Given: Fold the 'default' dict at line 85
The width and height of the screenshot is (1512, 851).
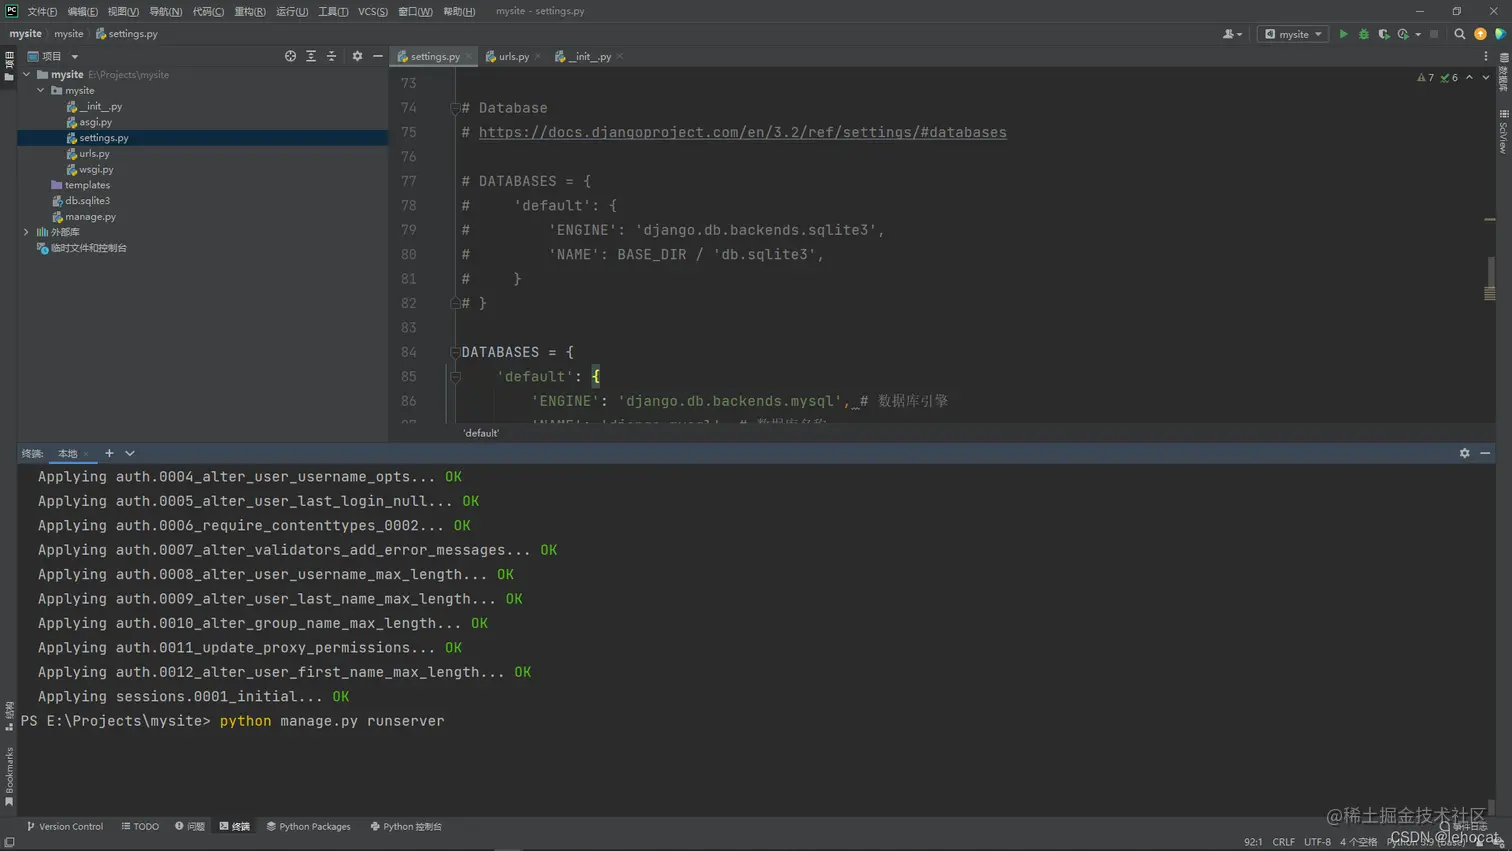Looking at the screenshot, I should (455, 377).
